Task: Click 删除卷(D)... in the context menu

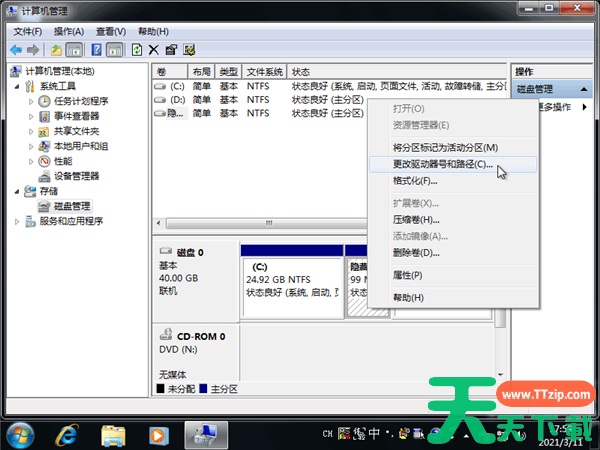Action: point(416,252)
